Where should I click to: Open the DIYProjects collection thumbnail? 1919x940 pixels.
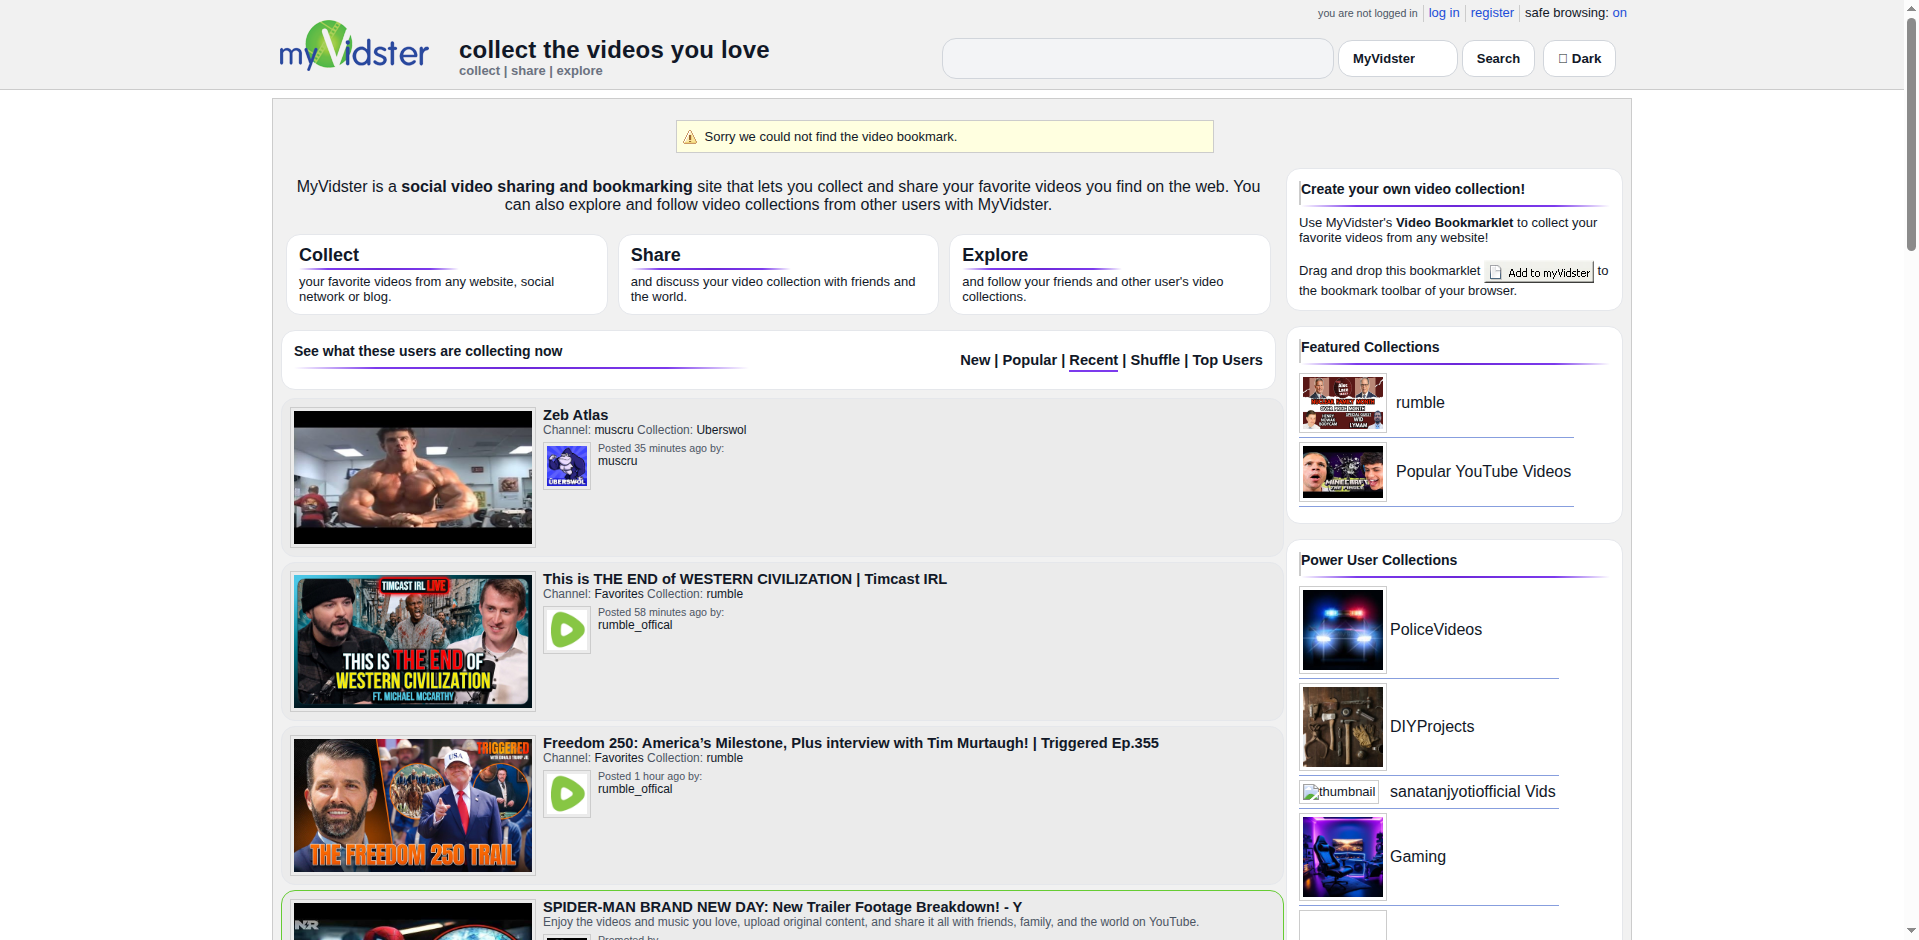click(x=1343, y=727)
